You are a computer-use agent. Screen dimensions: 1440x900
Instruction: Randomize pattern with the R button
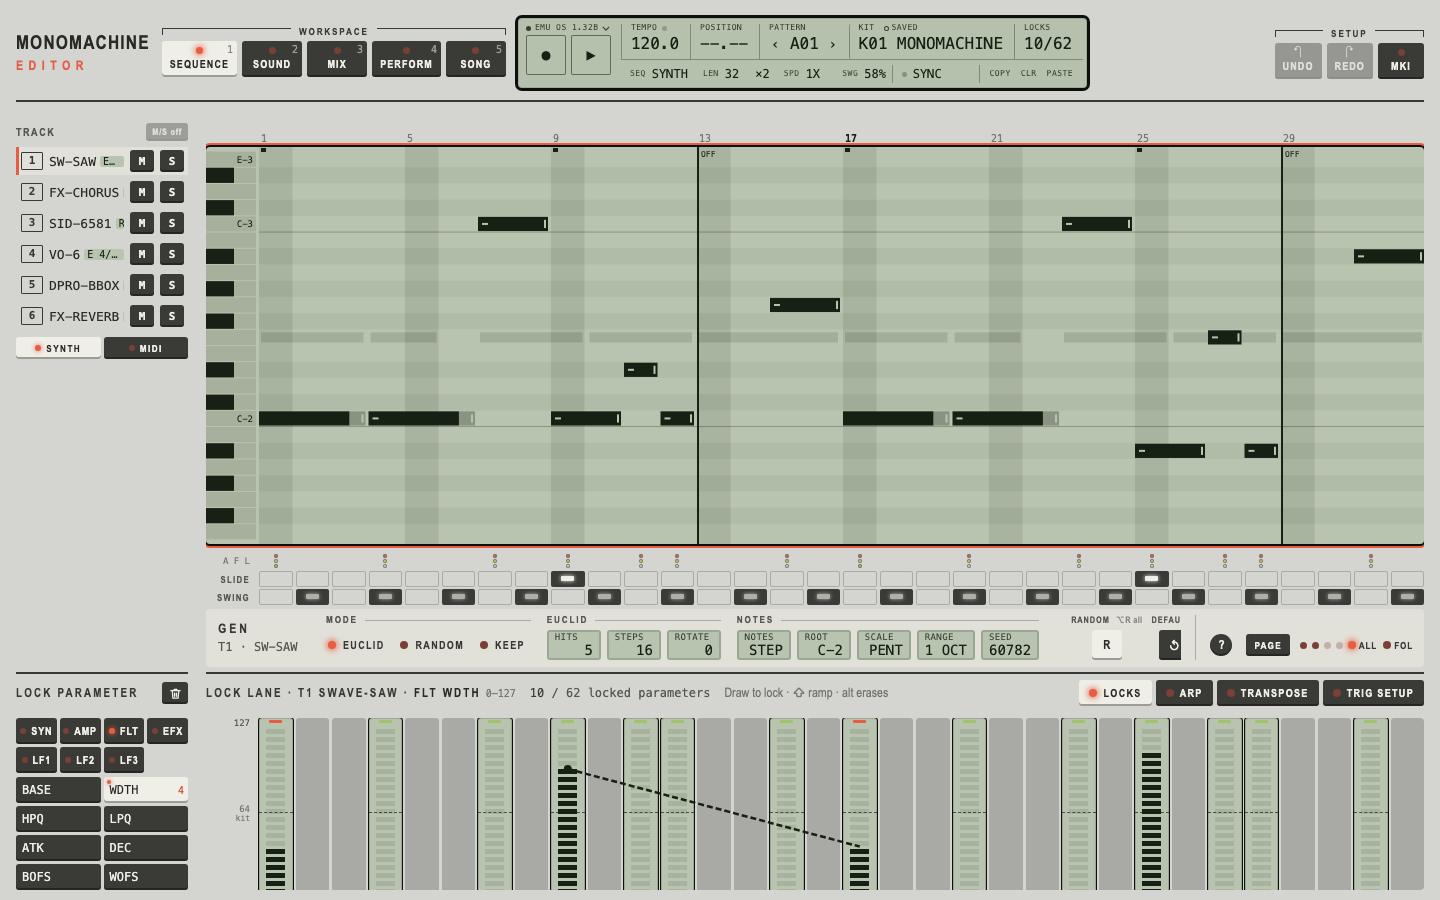[1107, 645]
